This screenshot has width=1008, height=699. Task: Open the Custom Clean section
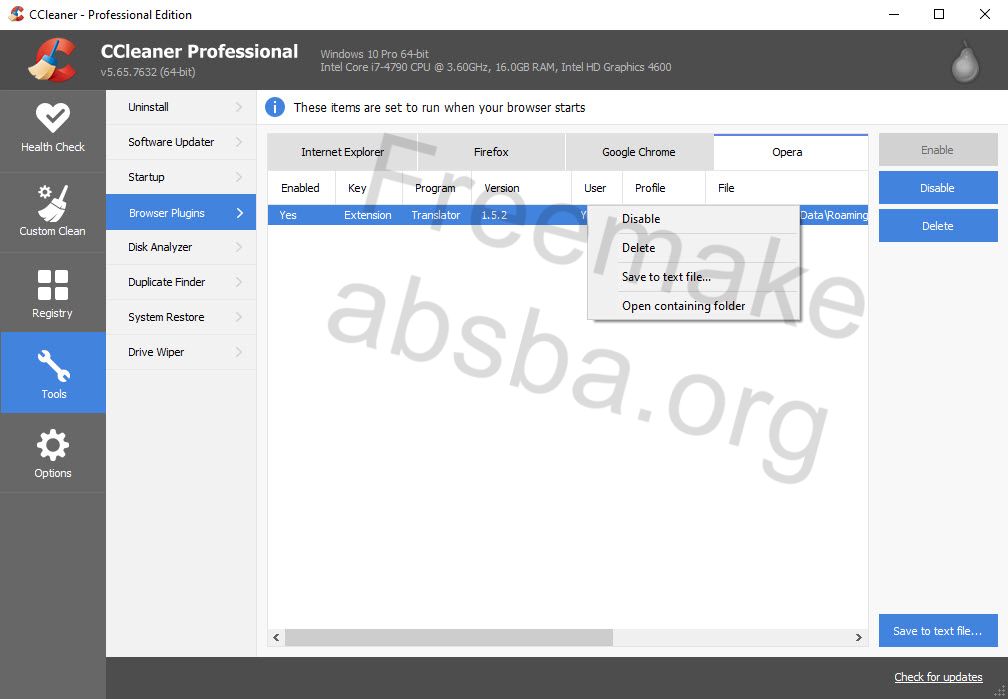pyautogui.click(x=53, y=212)
